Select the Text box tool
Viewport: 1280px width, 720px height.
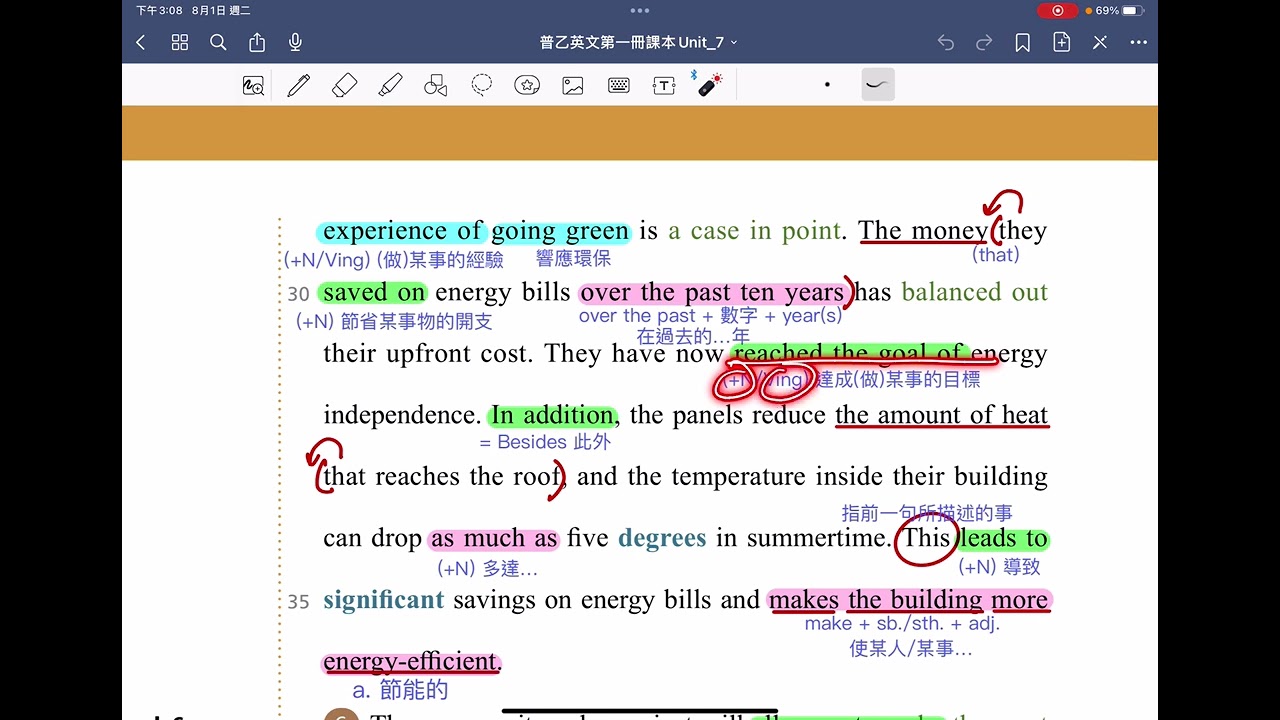pyautogui.click(x=664, y=85)
